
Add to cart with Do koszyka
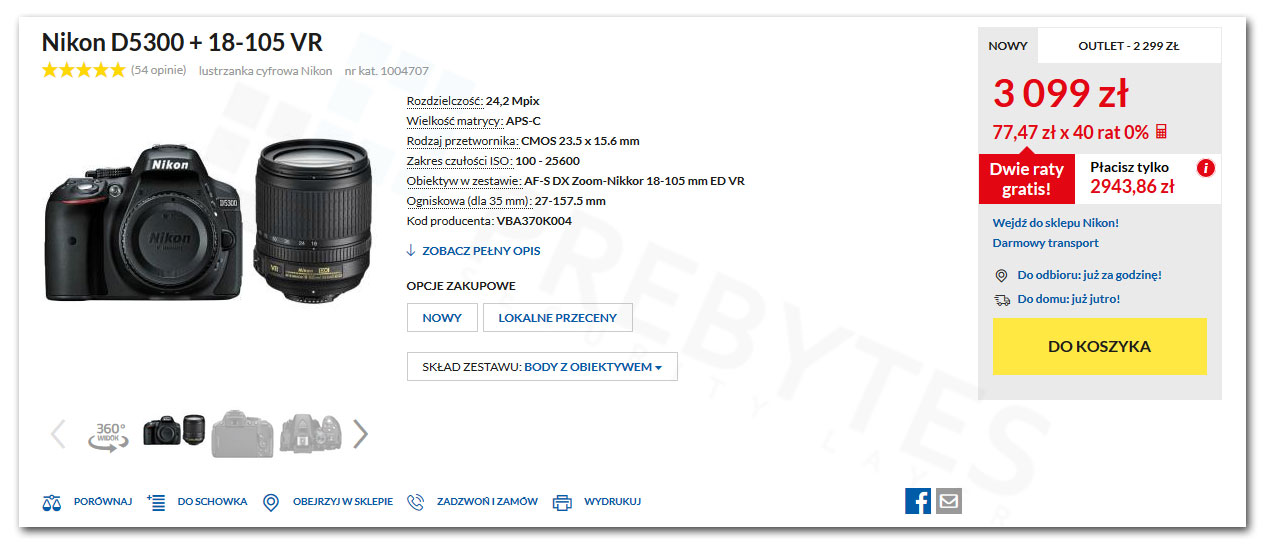coord(1100,347)
